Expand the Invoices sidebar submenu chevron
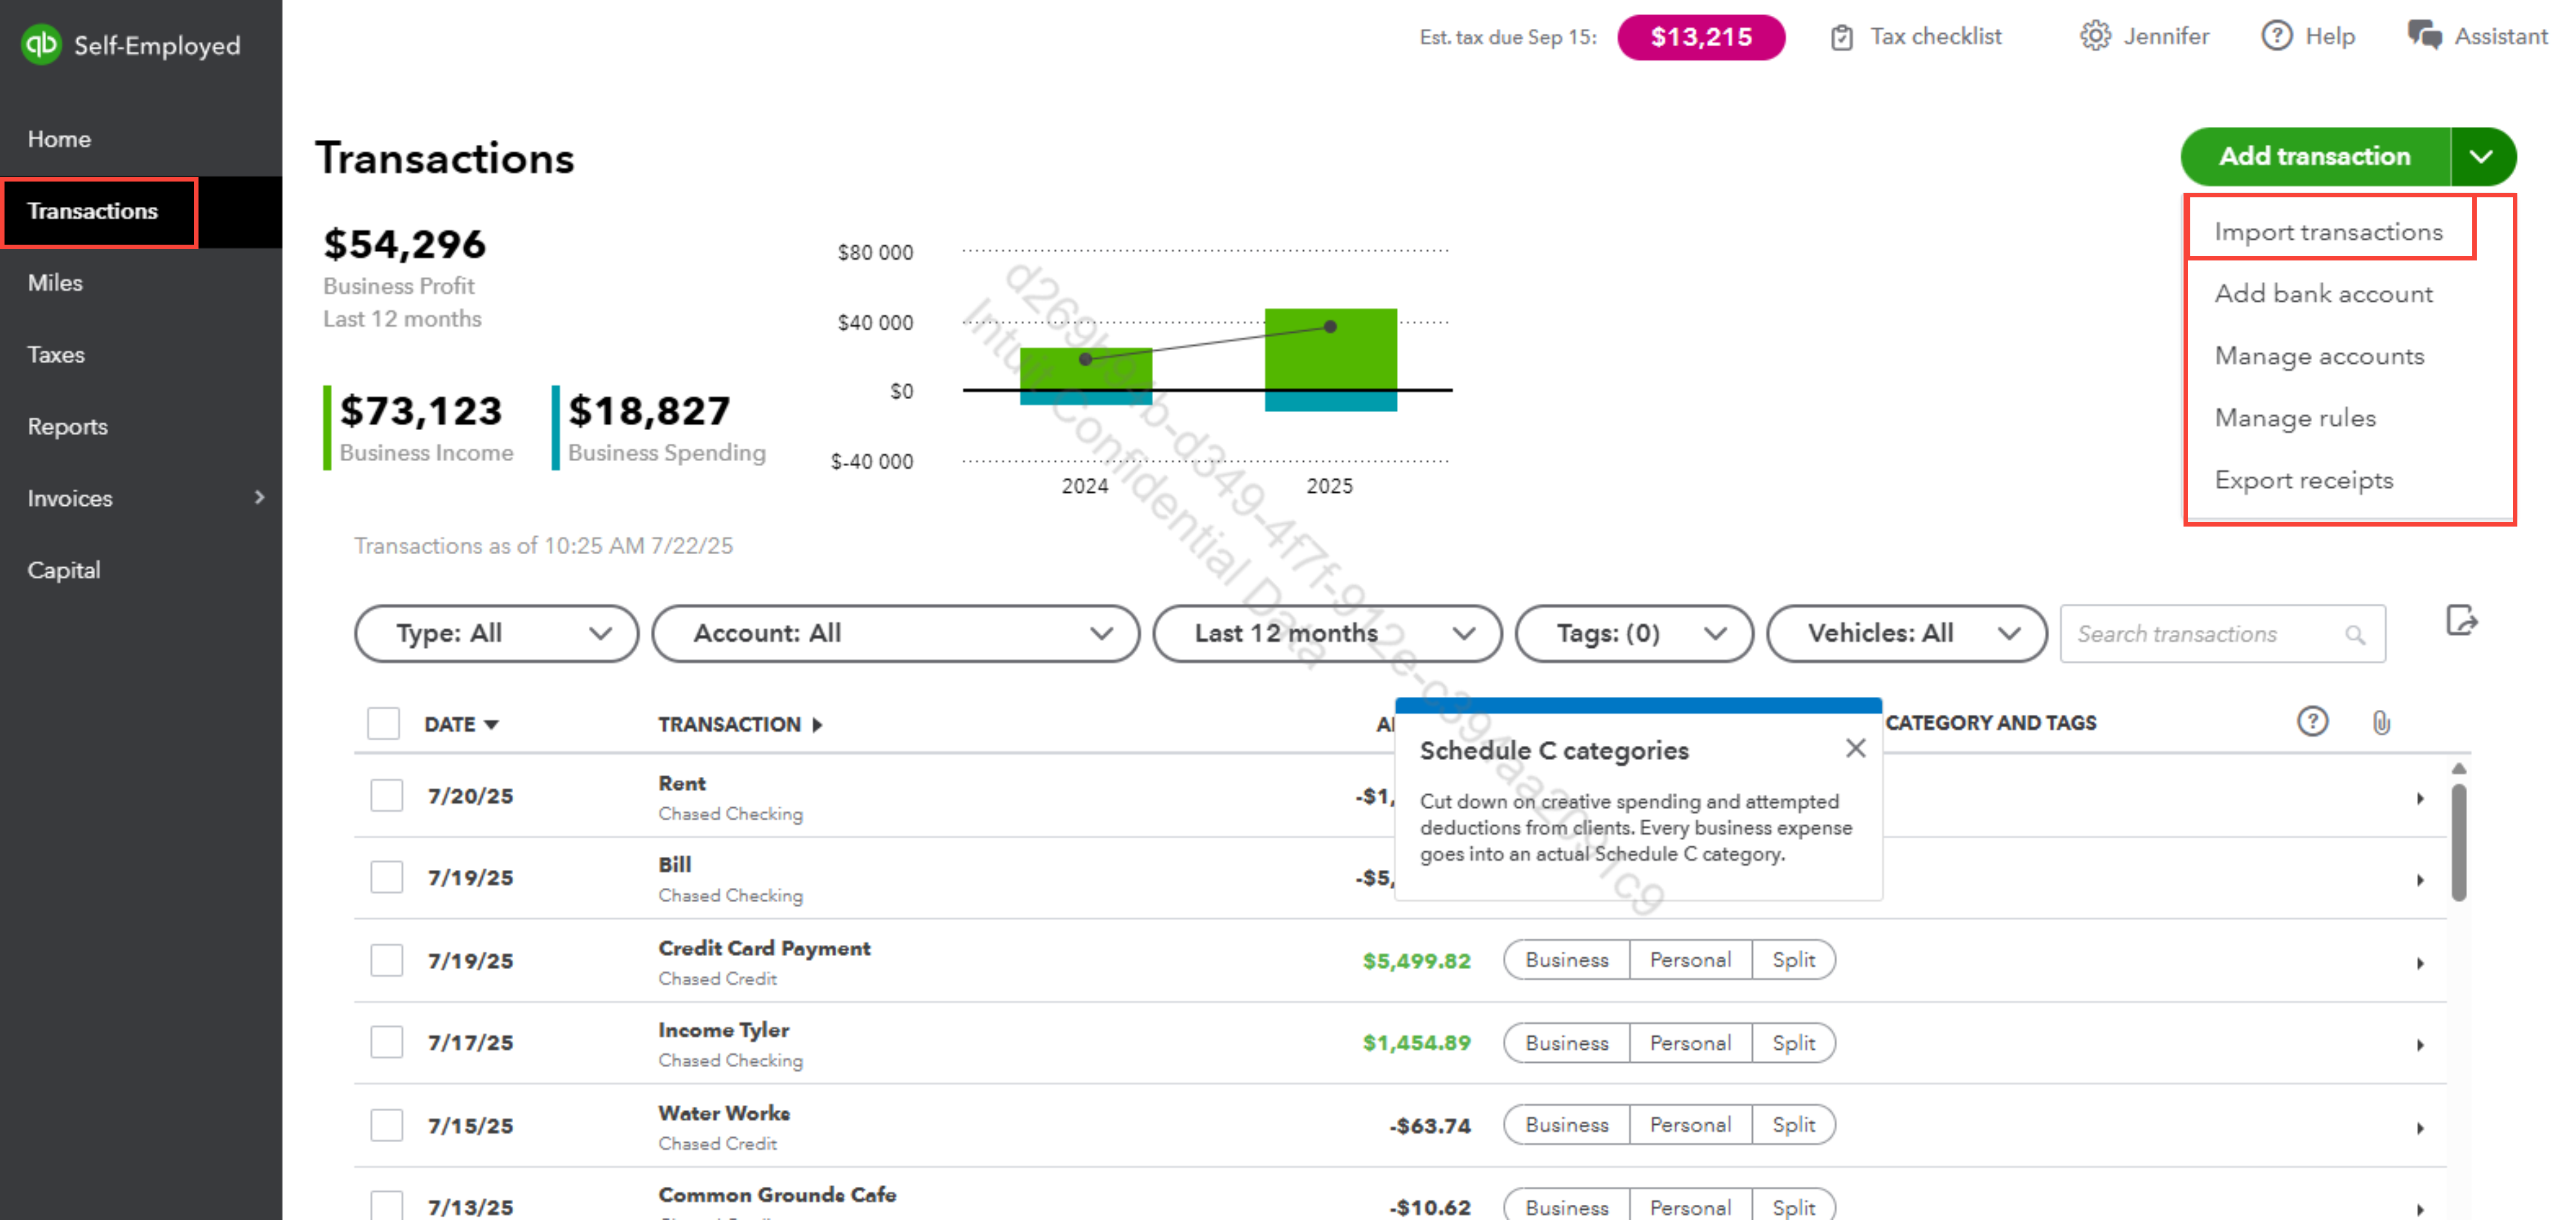Viewport: 2576px width, 1220px height. point(259,497)
